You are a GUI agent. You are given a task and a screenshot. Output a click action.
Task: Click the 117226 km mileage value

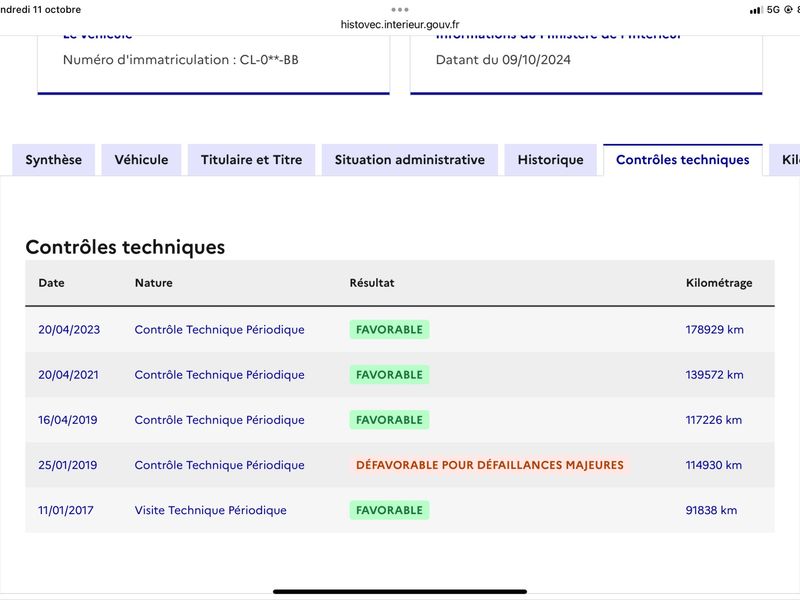pos(713,420)
